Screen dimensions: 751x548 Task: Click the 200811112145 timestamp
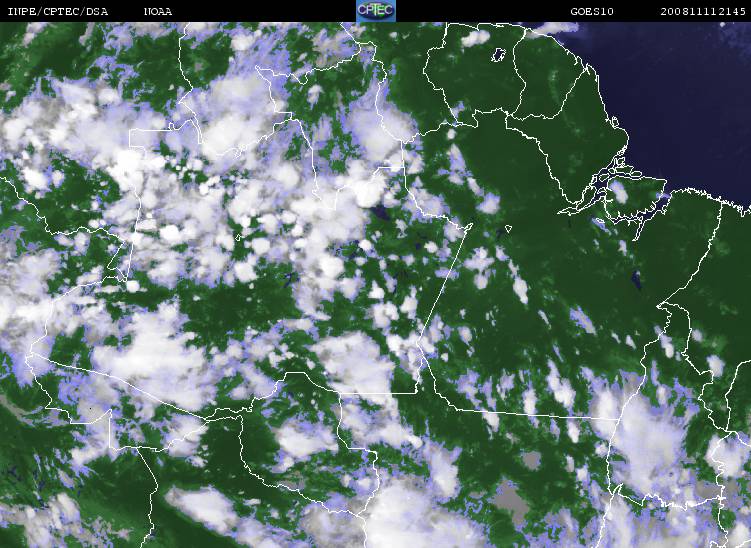[703, 11]
